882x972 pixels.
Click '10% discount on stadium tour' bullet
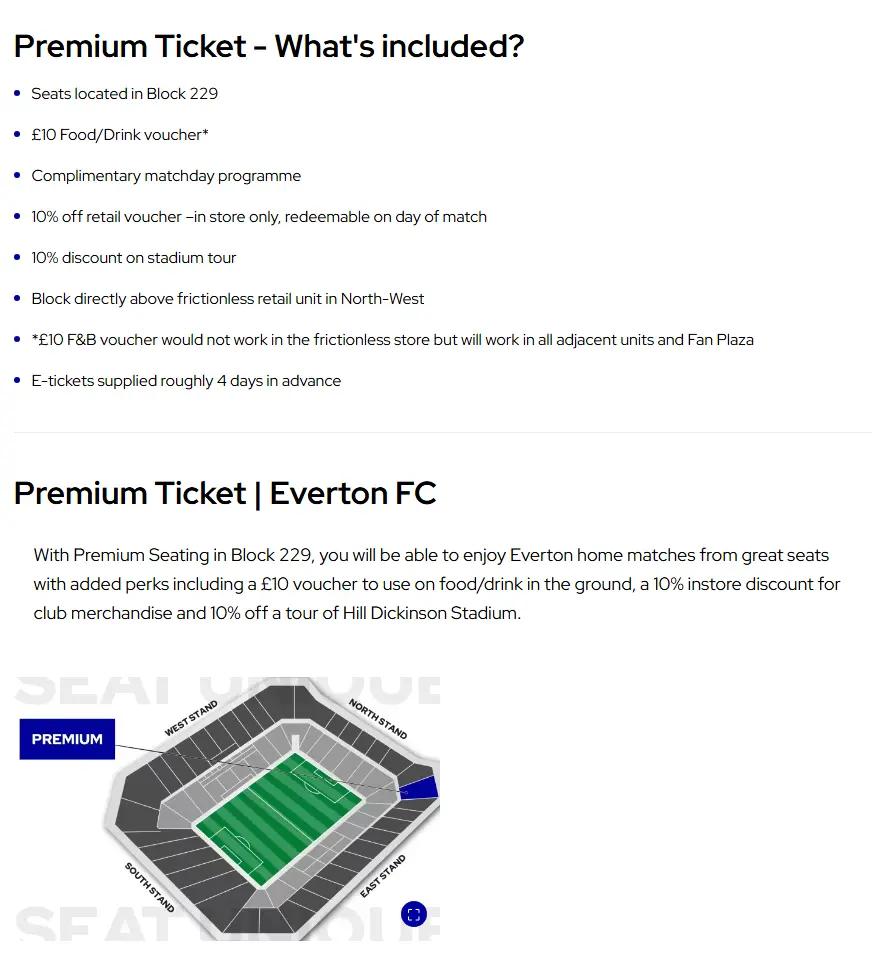tap(134, 258)
